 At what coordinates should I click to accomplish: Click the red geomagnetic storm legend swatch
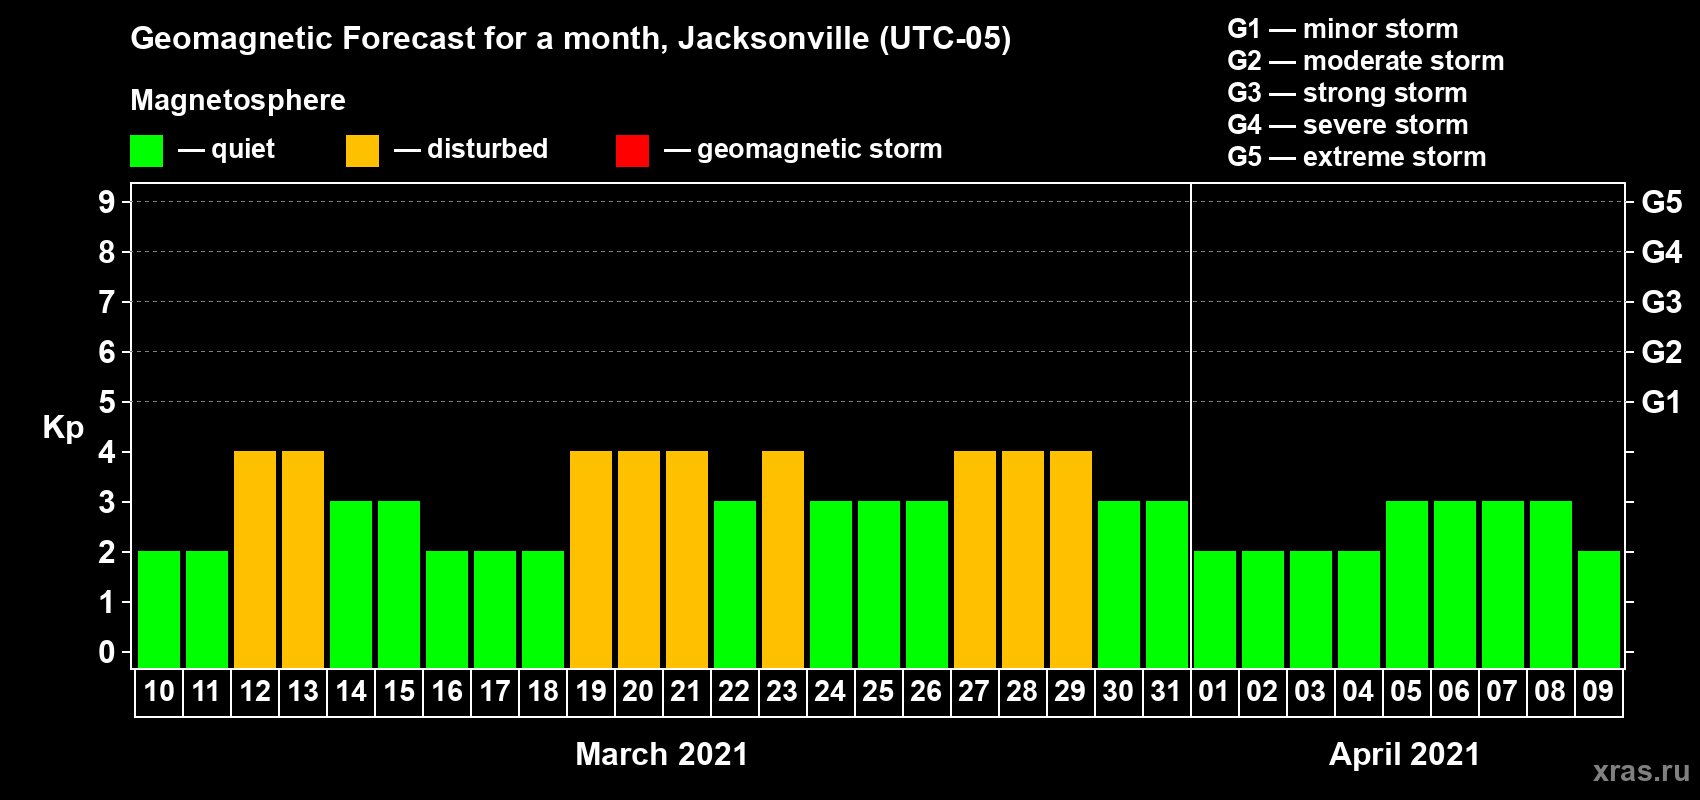point(633,151)
